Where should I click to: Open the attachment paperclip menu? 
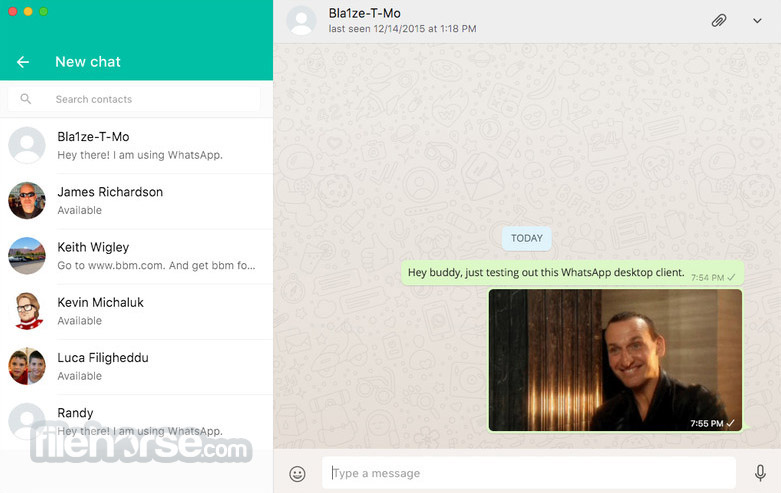tap(719, 21)
